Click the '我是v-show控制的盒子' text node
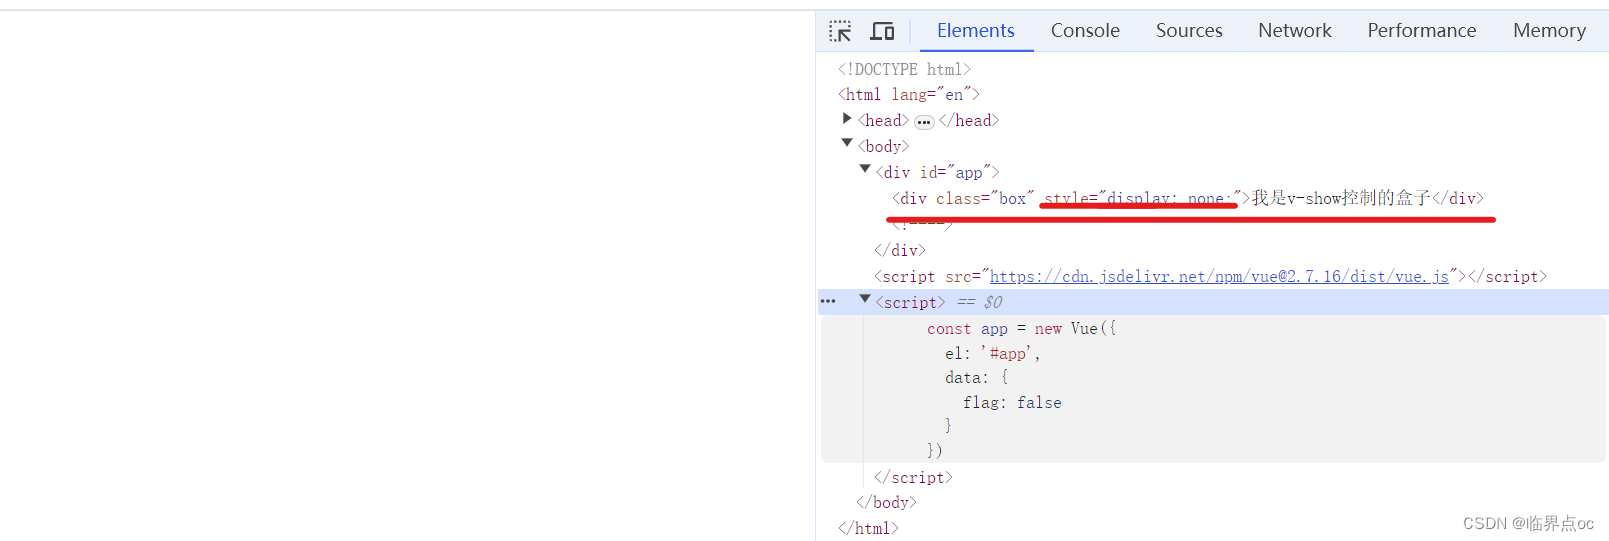This screenshot has width=1609, height=541. (x=1341, y=198)
